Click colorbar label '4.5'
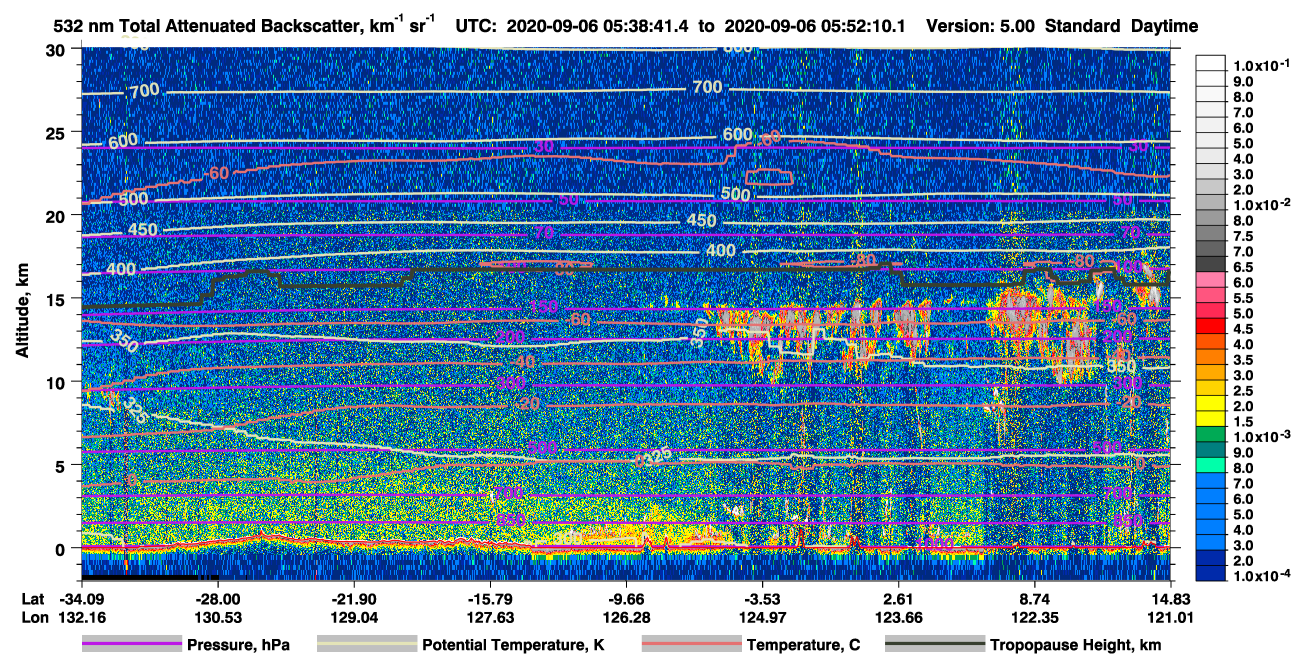This screenshot has height=667, width=1300. tap(1243, 329)
